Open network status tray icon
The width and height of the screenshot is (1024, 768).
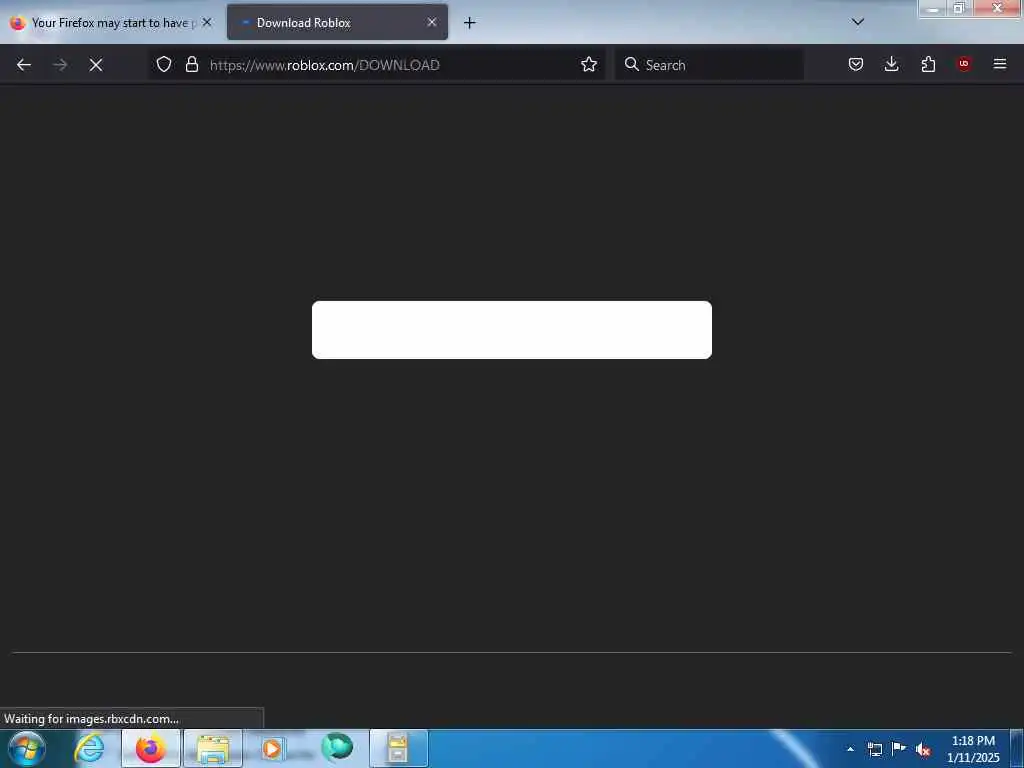point(875,750)
